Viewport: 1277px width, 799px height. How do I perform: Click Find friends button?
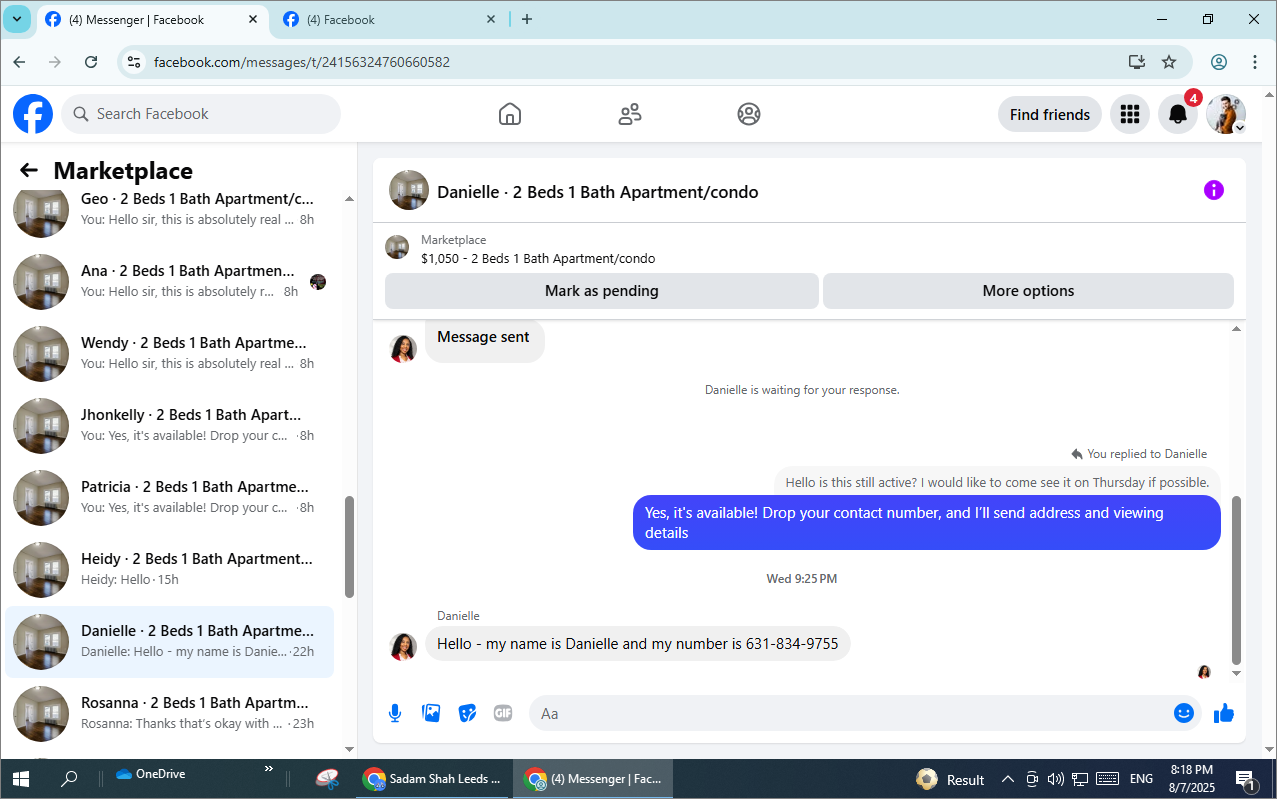[1050, 114]
